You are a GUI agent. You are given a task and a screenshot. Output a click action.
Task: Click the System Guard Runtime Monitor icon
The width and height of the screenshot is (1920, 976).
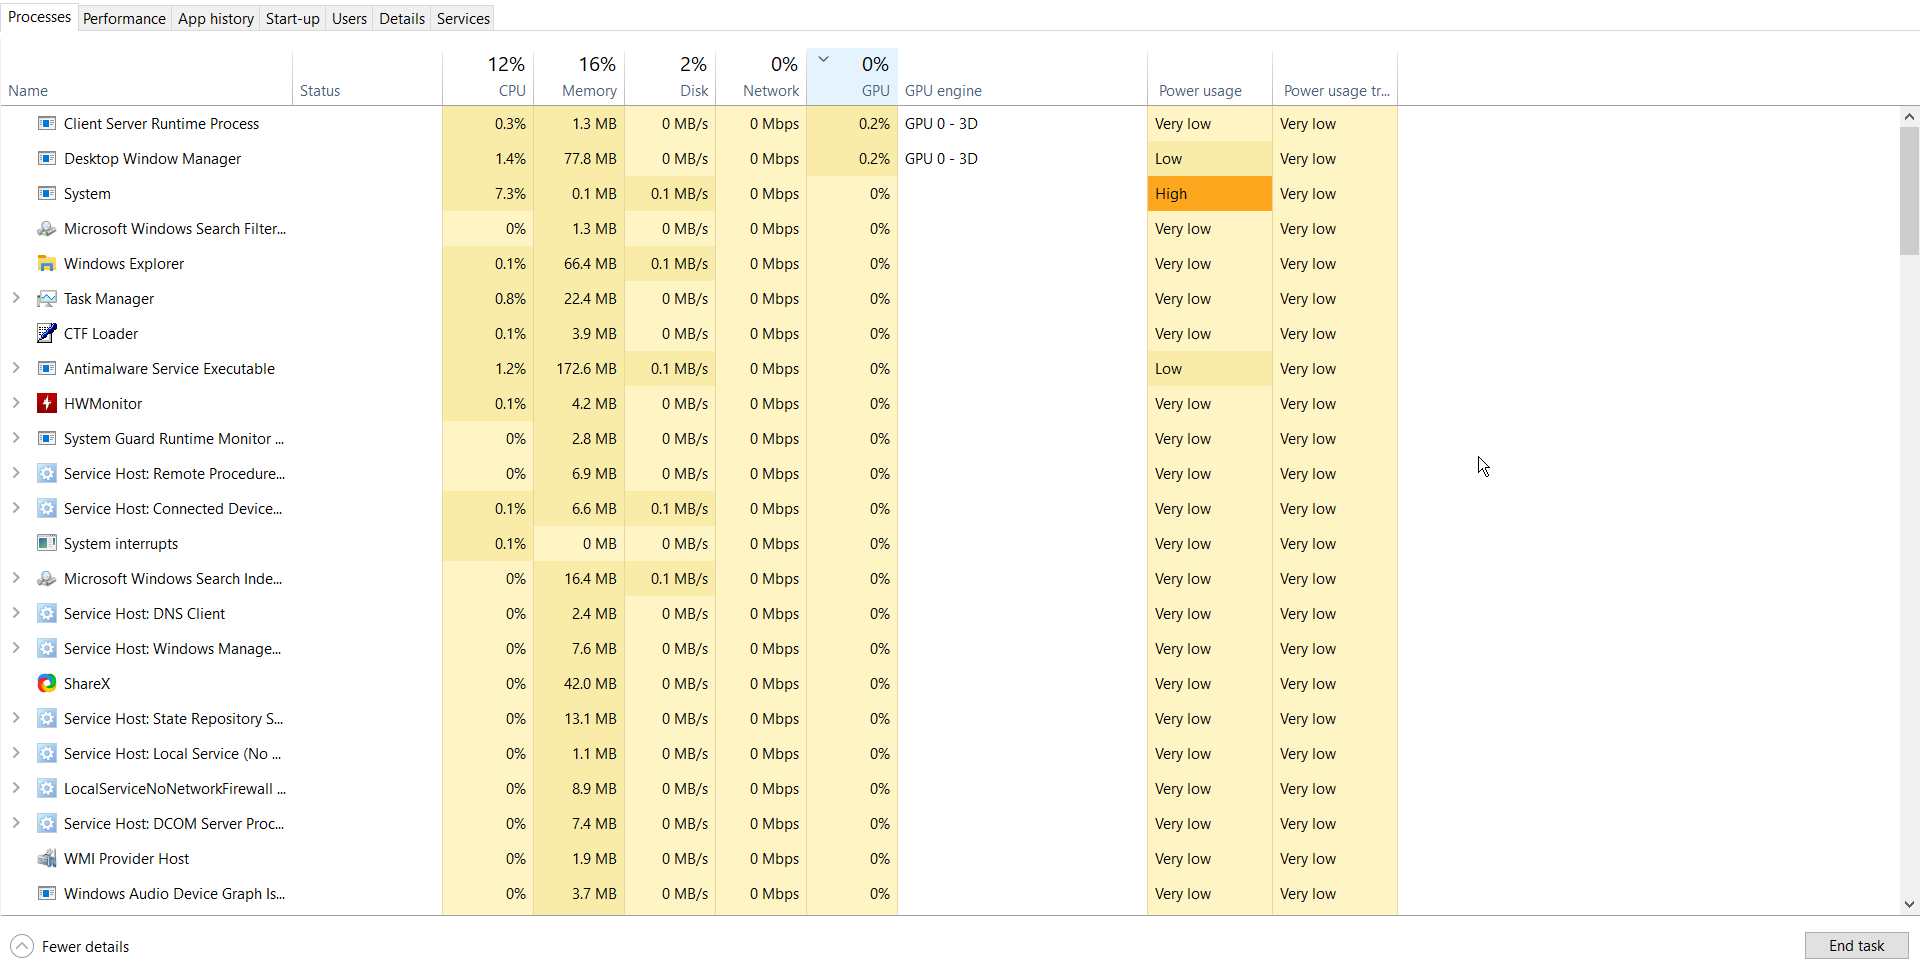pyautogui.click(x=46, y=439)
